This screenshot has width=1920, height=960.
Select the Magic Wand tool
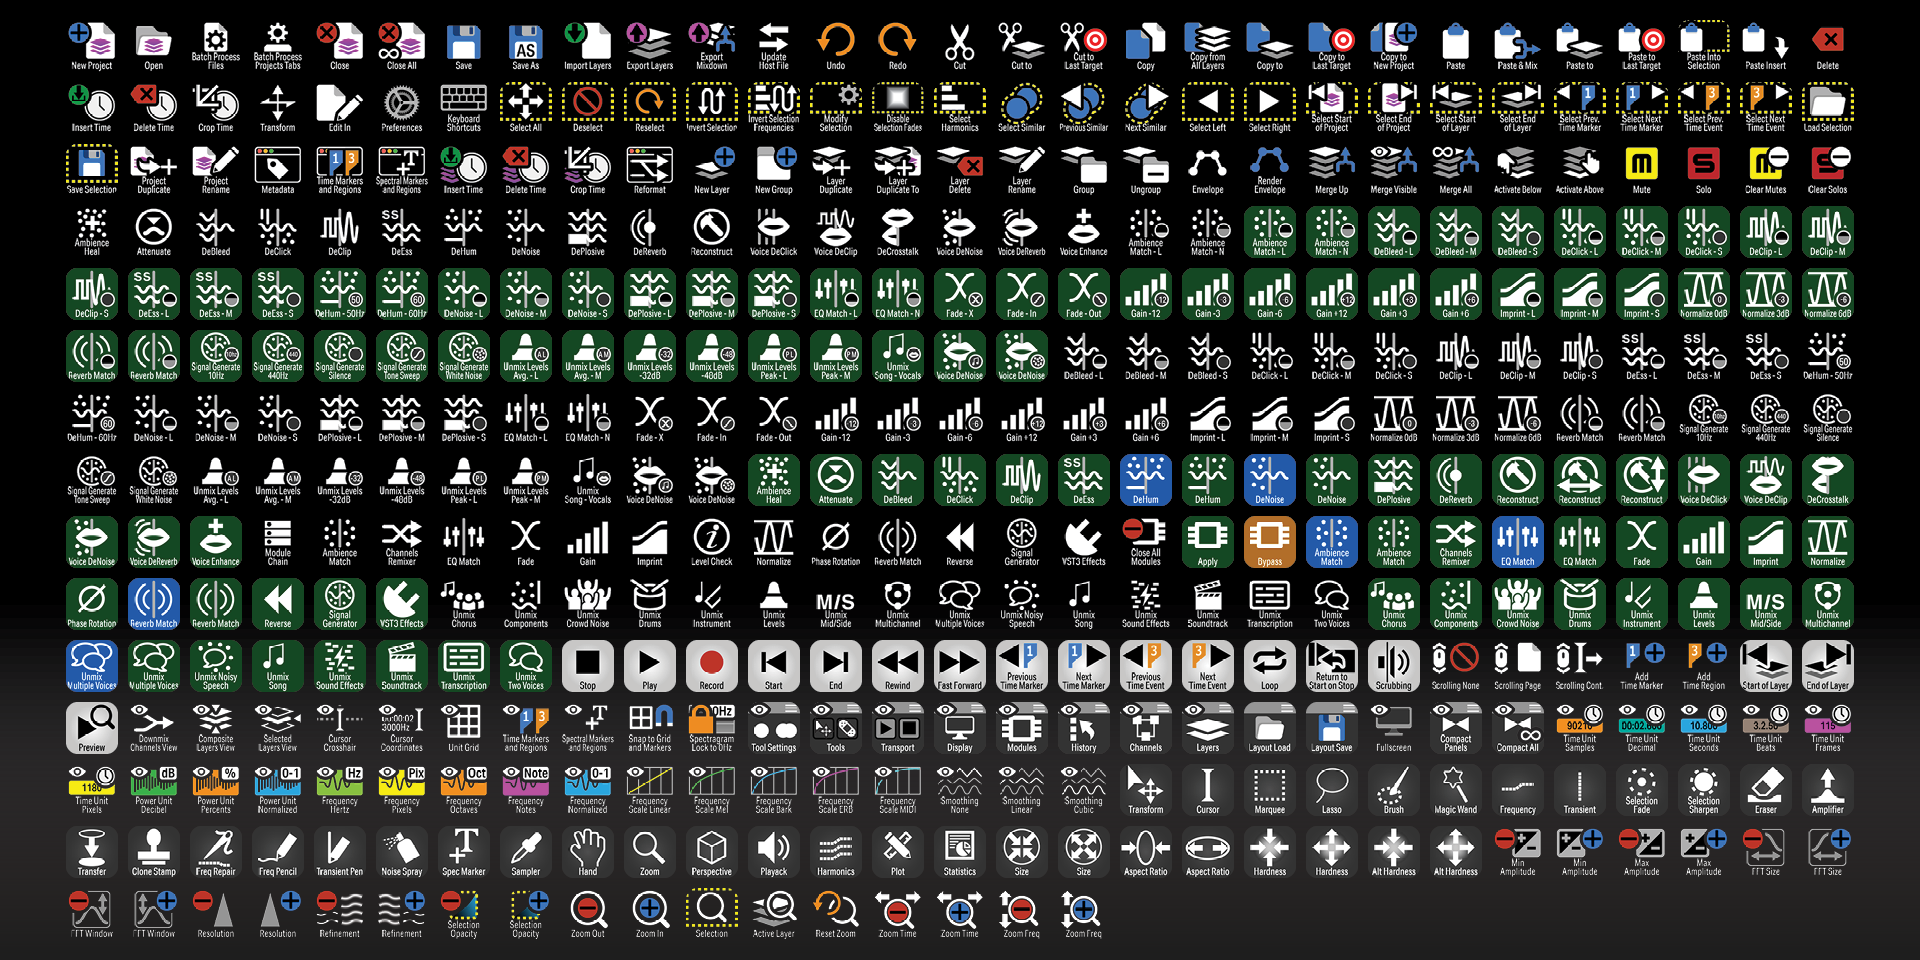pyautogui.click(x=1455, y=790)
